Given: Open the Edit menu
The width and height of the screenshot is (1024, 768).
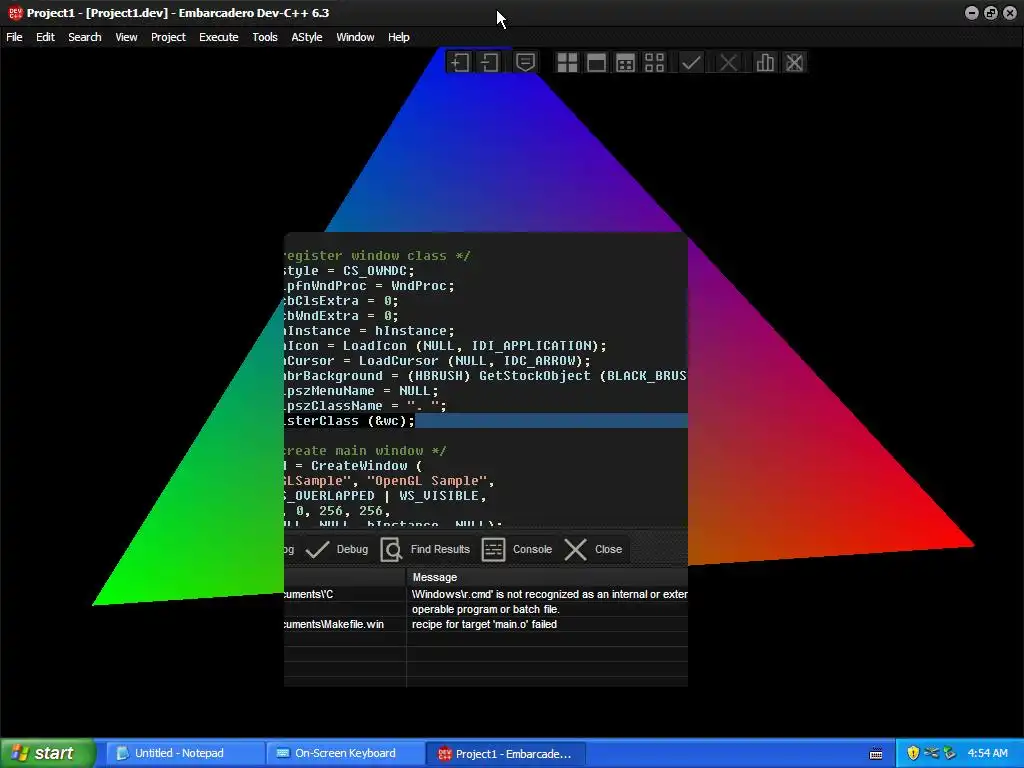Looking at the screenshot, I should coord(45,37).
